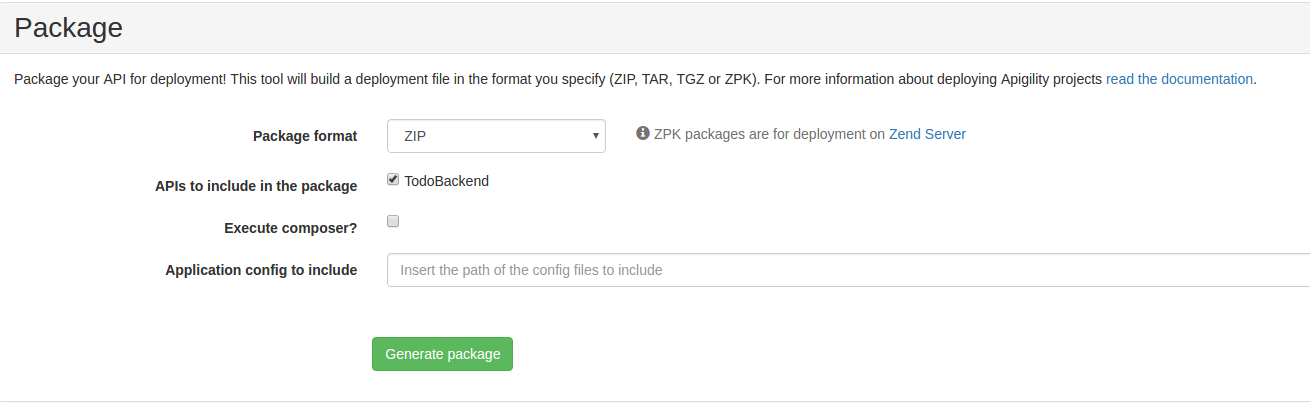Open the Package format dropdown
This screenshot has width=1310, height=403.
click(496, 136)
